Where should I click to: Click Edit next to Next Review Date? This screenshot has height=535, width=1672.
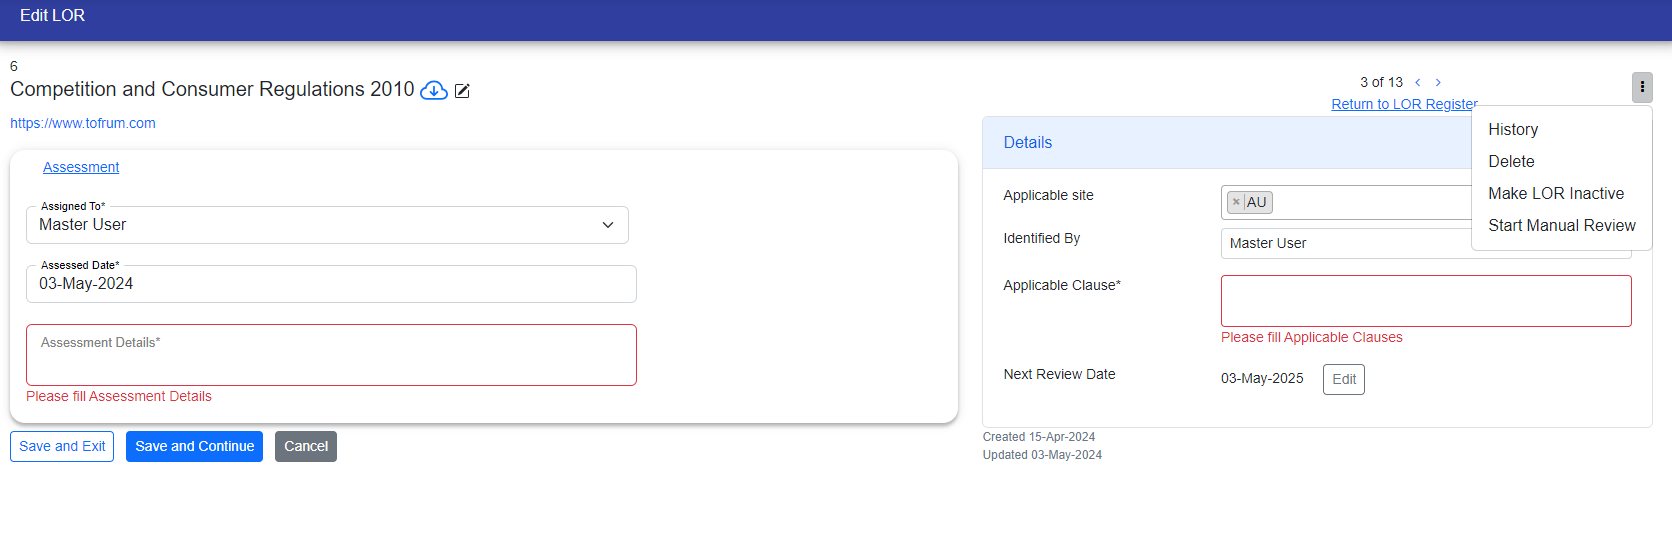1343,379
